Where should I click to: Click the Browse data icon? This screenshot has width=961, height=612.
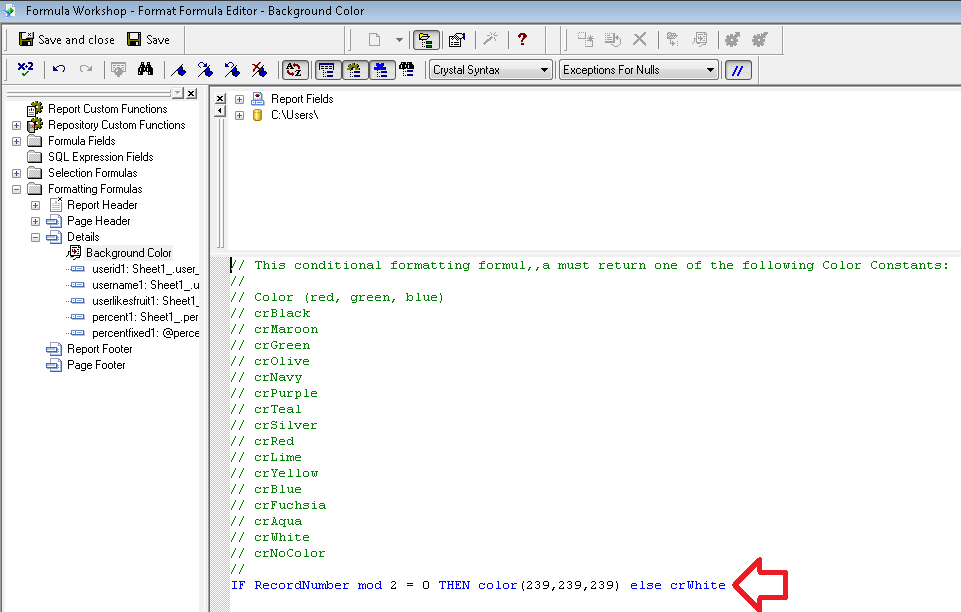click(118, 69)
